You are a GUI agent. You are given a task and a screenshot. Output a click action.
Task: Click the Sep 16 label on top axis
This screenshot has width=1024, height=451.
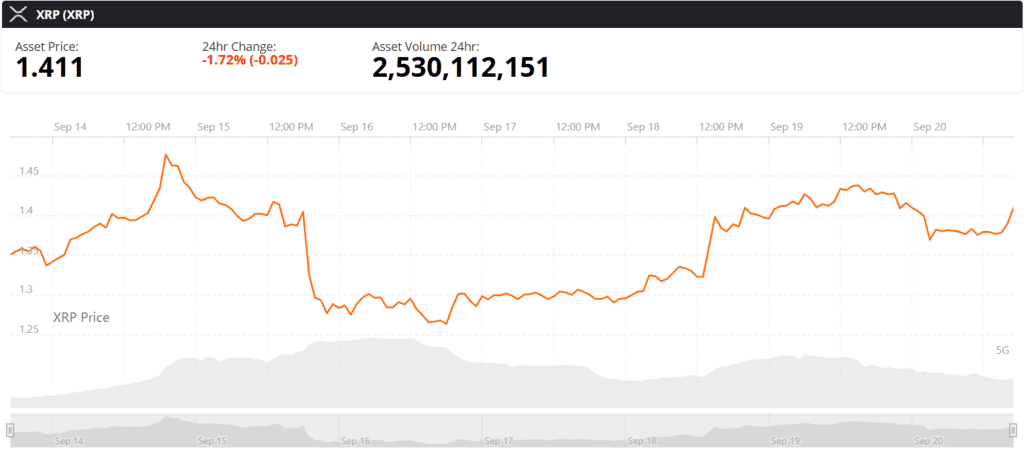[357, 127]
